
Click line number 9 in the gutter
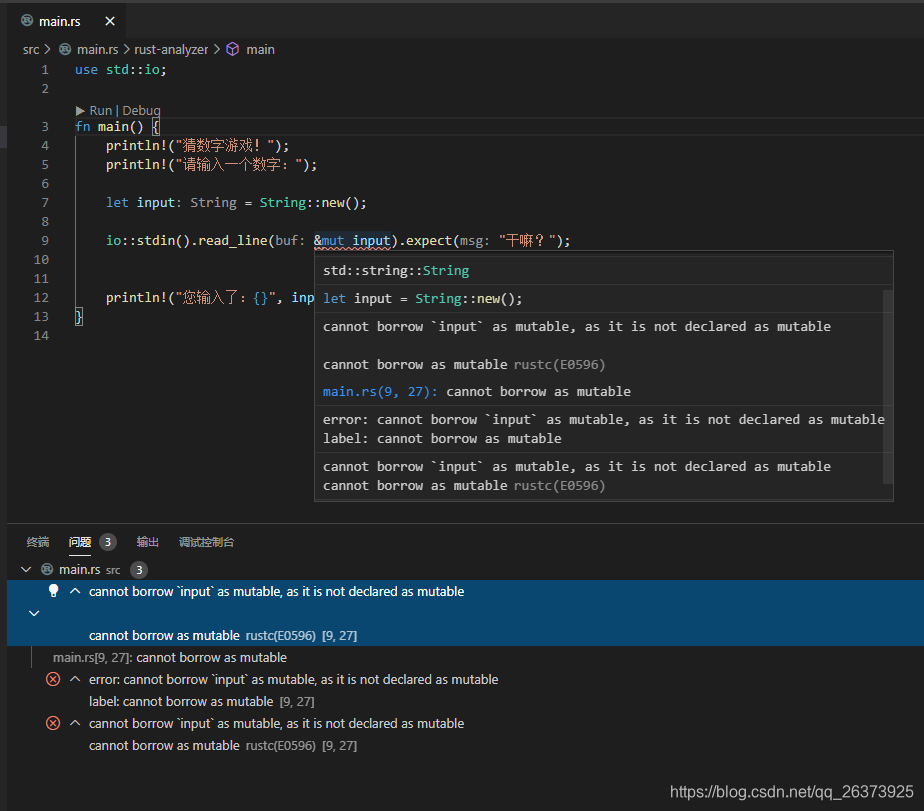[x=45, y=240]
